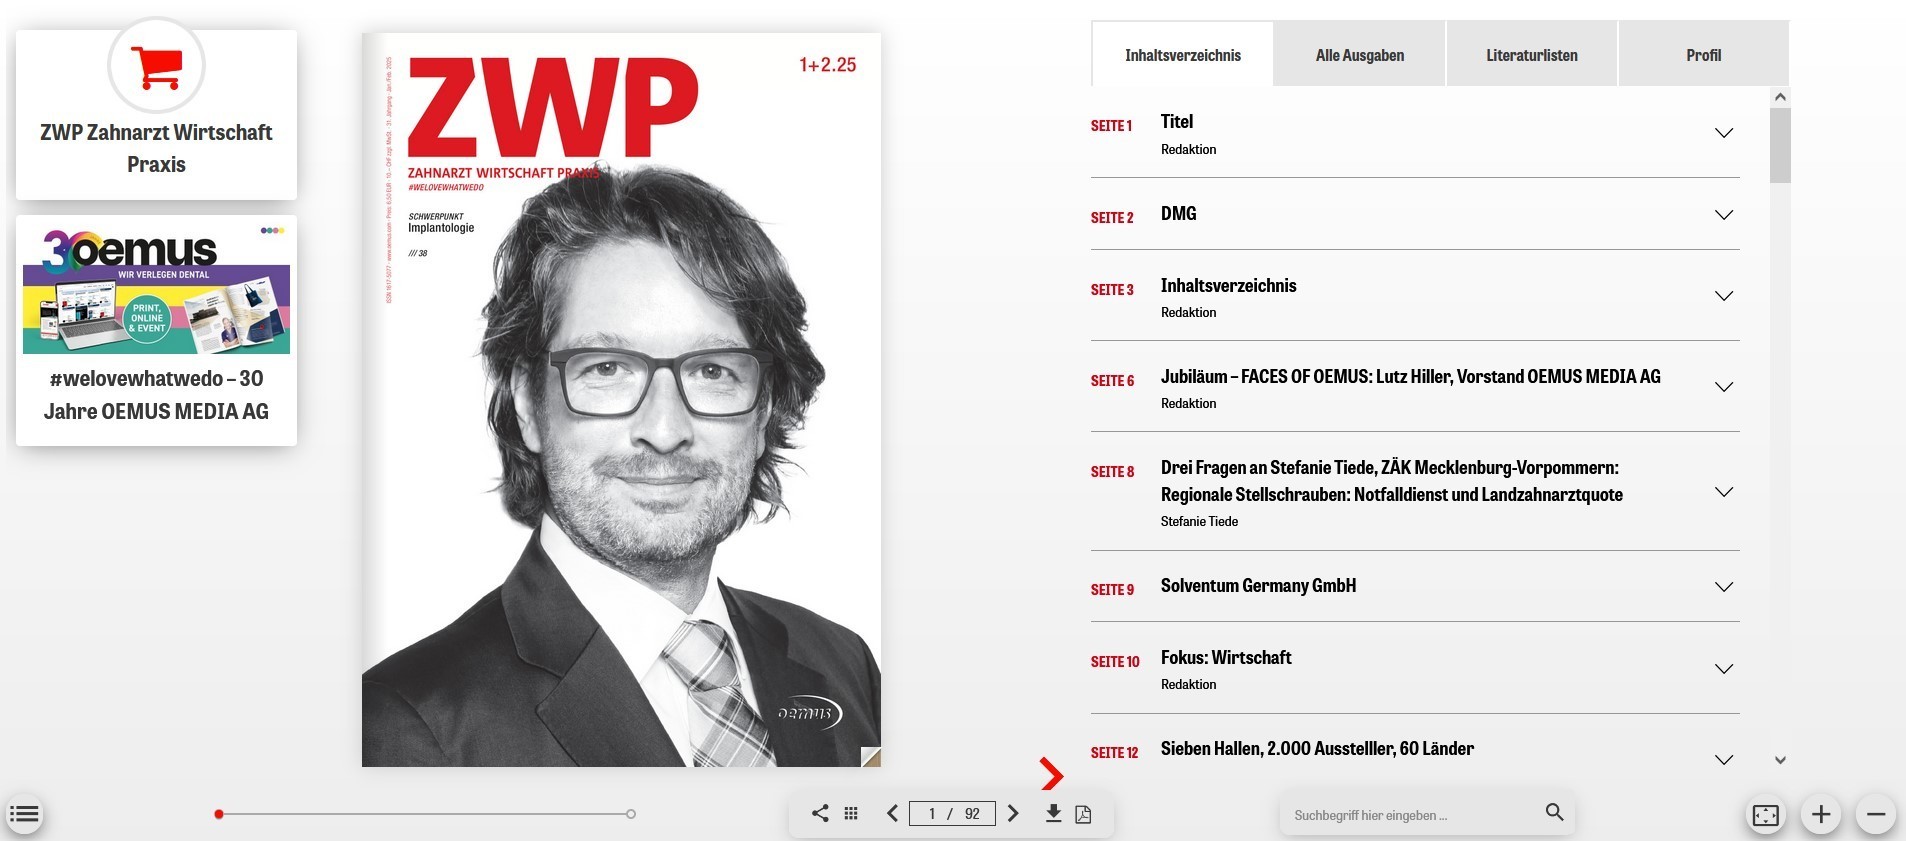The image size is (1906, 841).
Task: Open the Titel entry on Seite 1
Action: [x=1177, y=121]
